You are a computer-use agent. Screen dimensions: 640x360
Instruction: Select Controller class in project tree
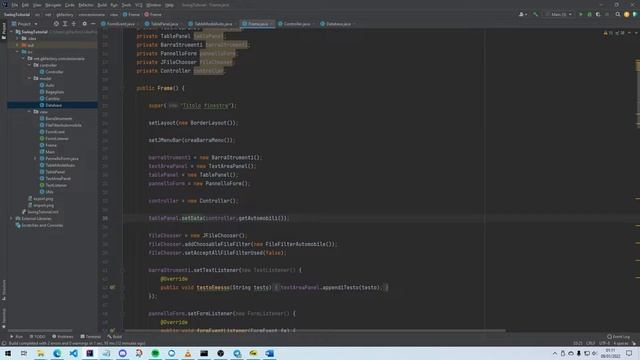pyautogui.click(x=54, y=72)
